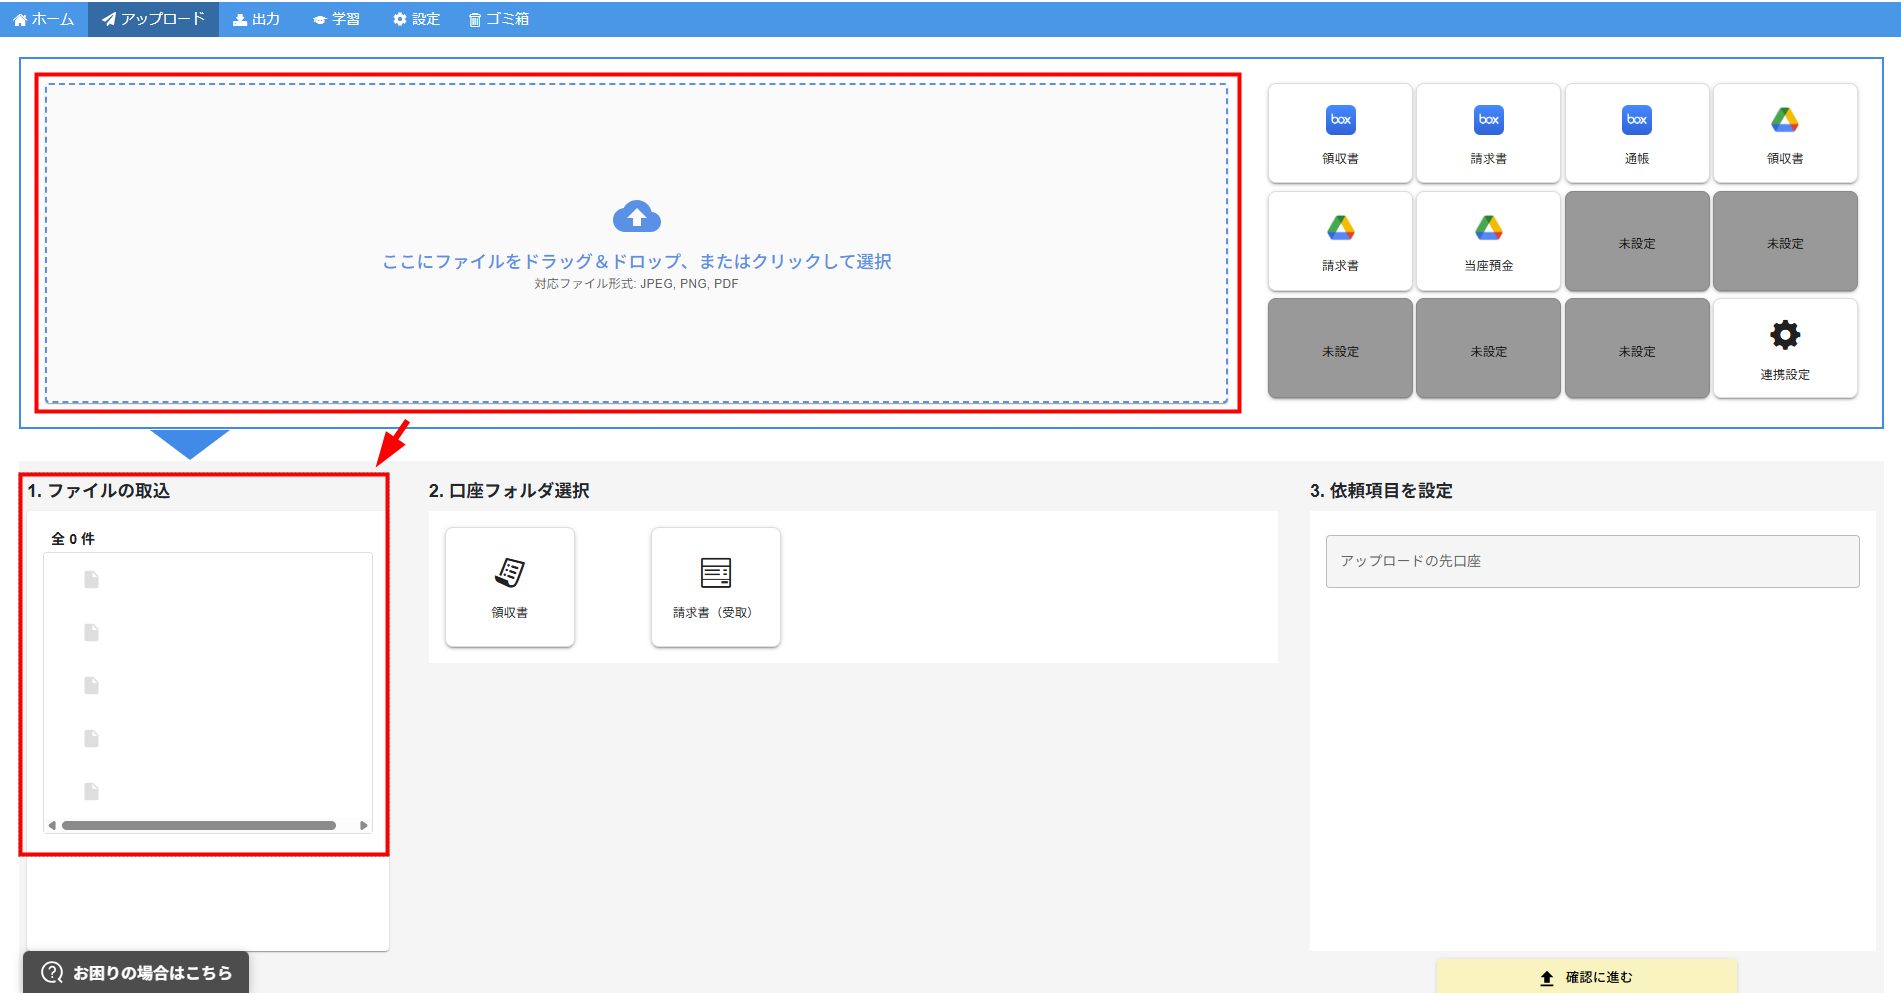
Task: Select the 請求書（受取） account folder
Action: tap(715, 587)
